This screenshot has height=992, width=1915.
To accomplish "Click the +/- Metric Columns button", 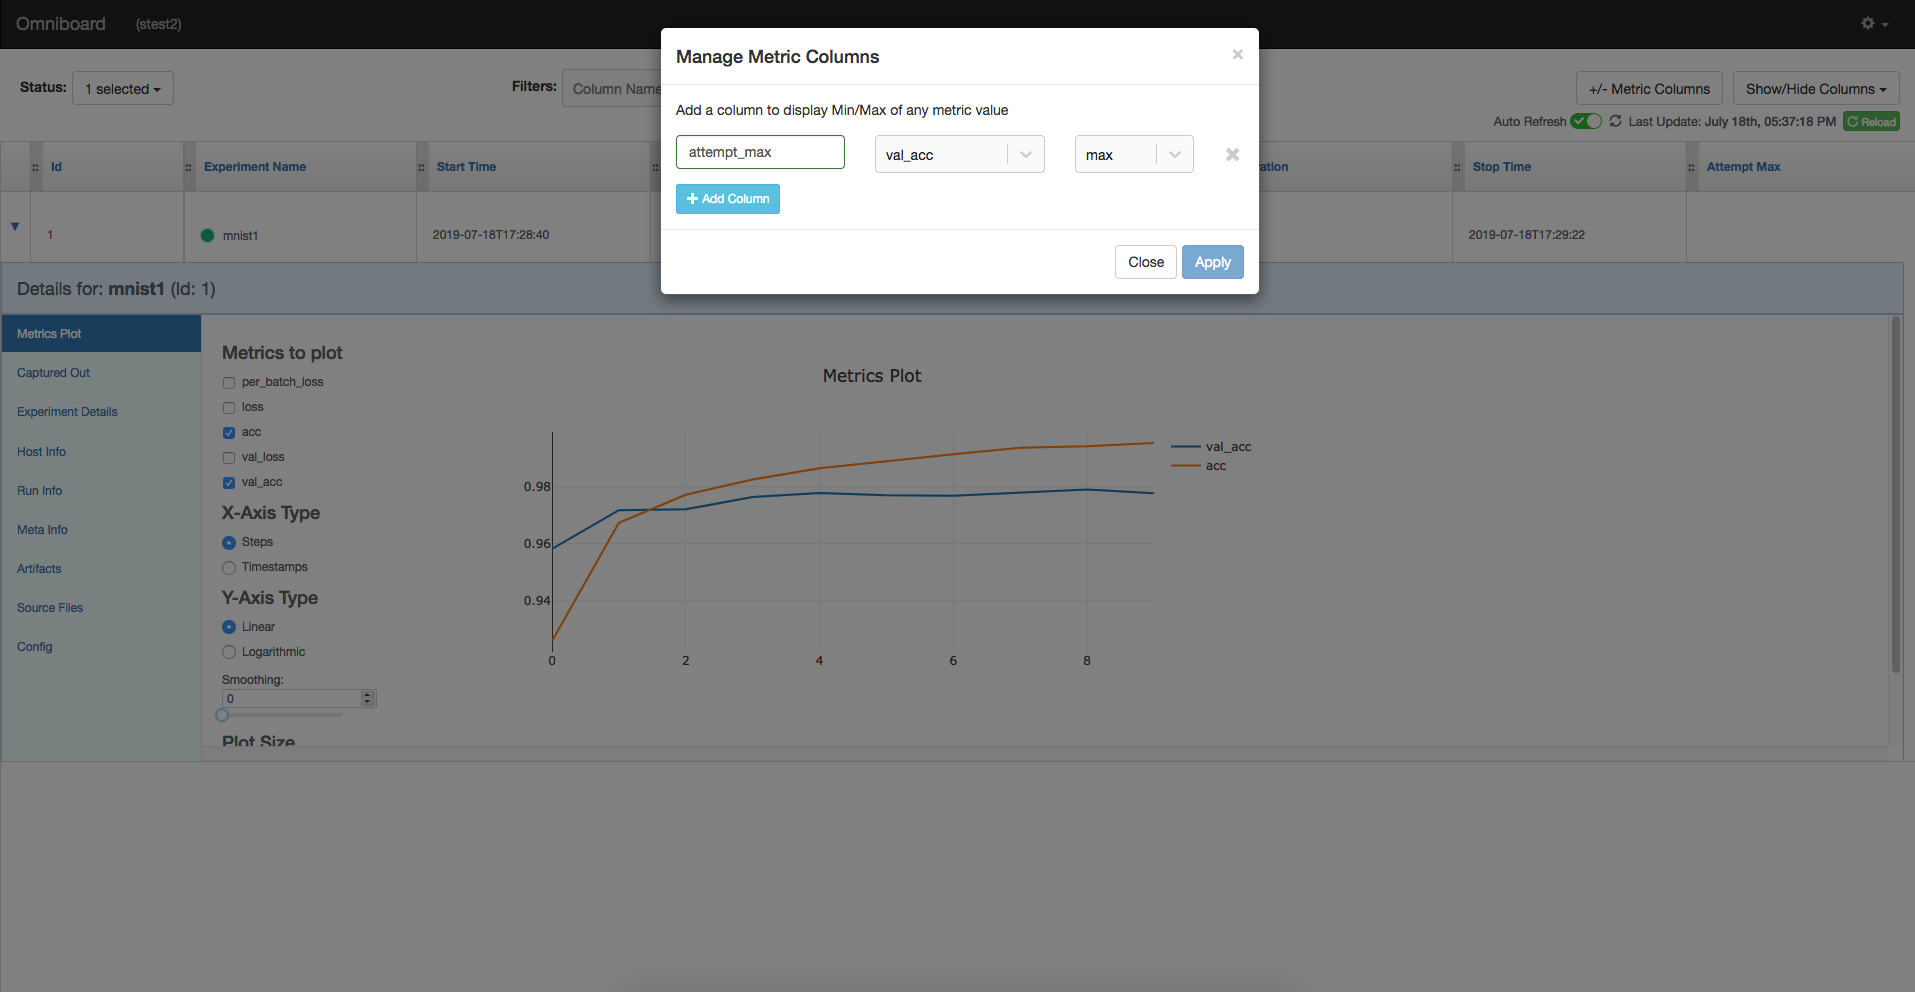I will click(x=1649, y=88).
